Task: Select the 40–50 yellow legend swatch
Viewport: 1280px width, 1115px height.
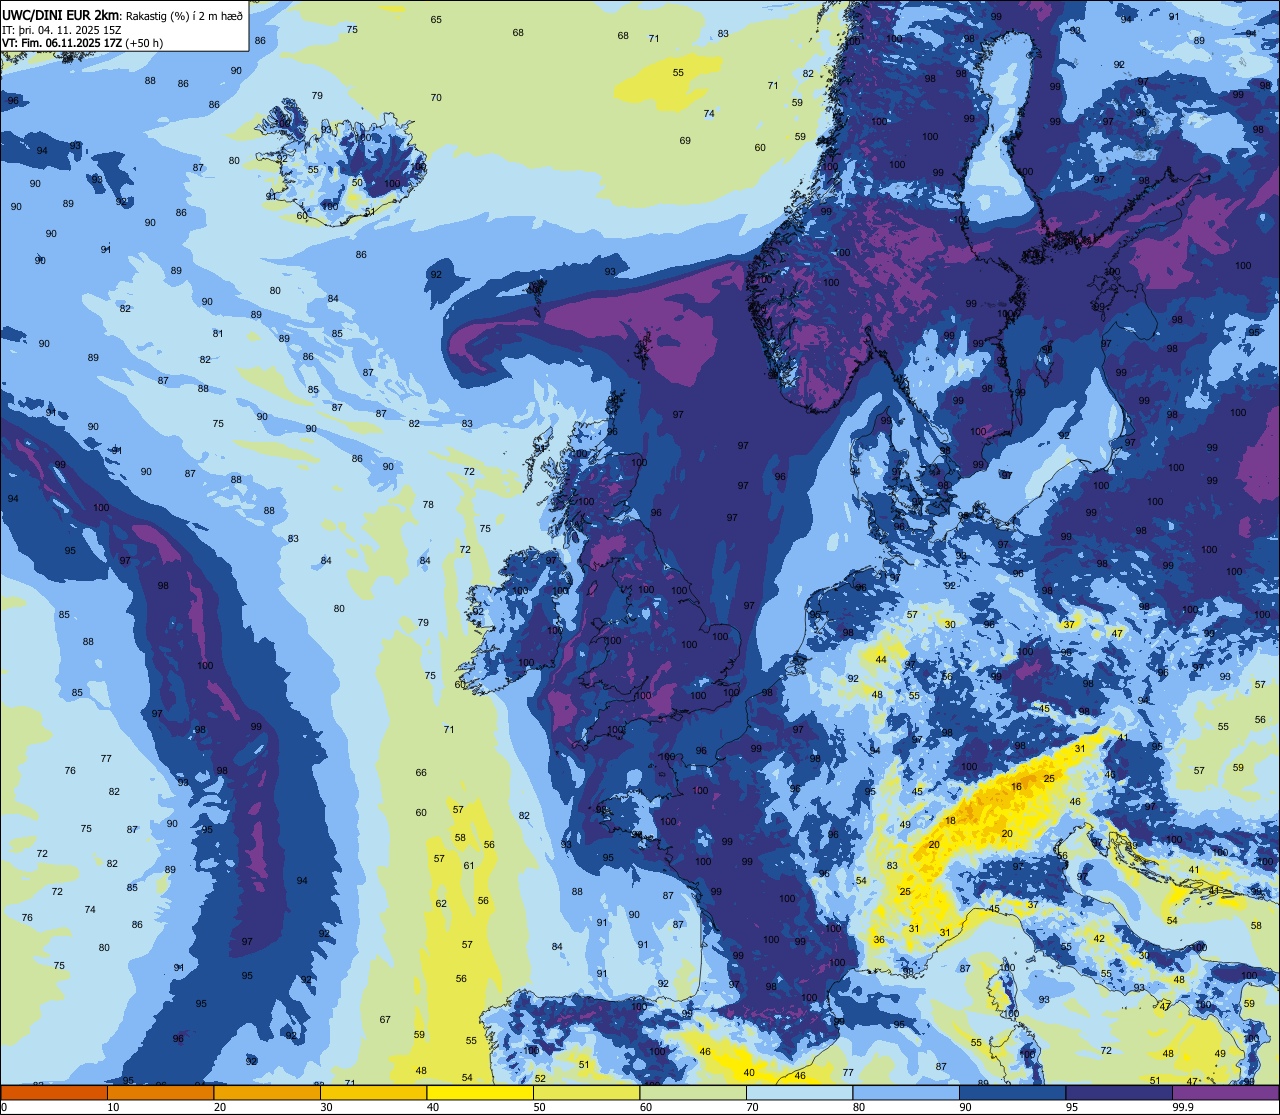Action: click(479, 1092)
